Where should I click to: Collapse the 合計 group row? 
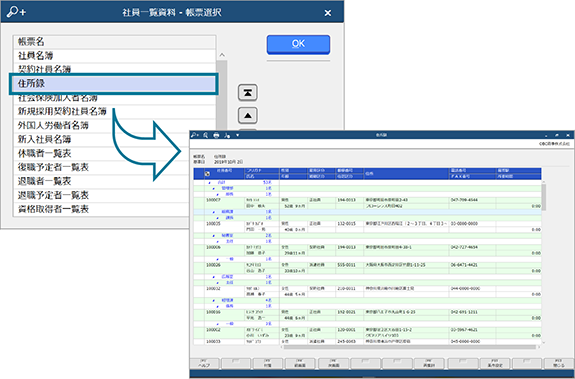pyautogui.click(x=210, y=183)
